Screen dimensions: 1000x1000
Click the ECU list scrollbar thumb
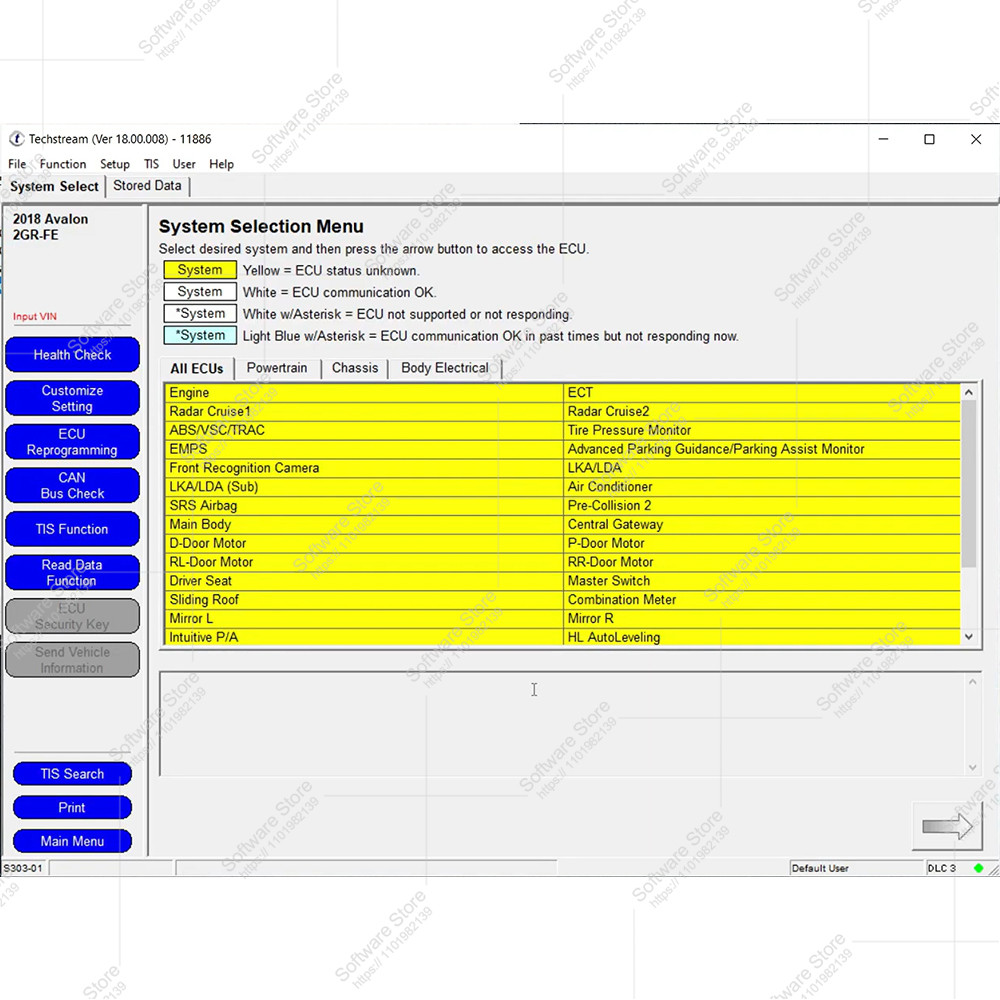pos(969,484)
